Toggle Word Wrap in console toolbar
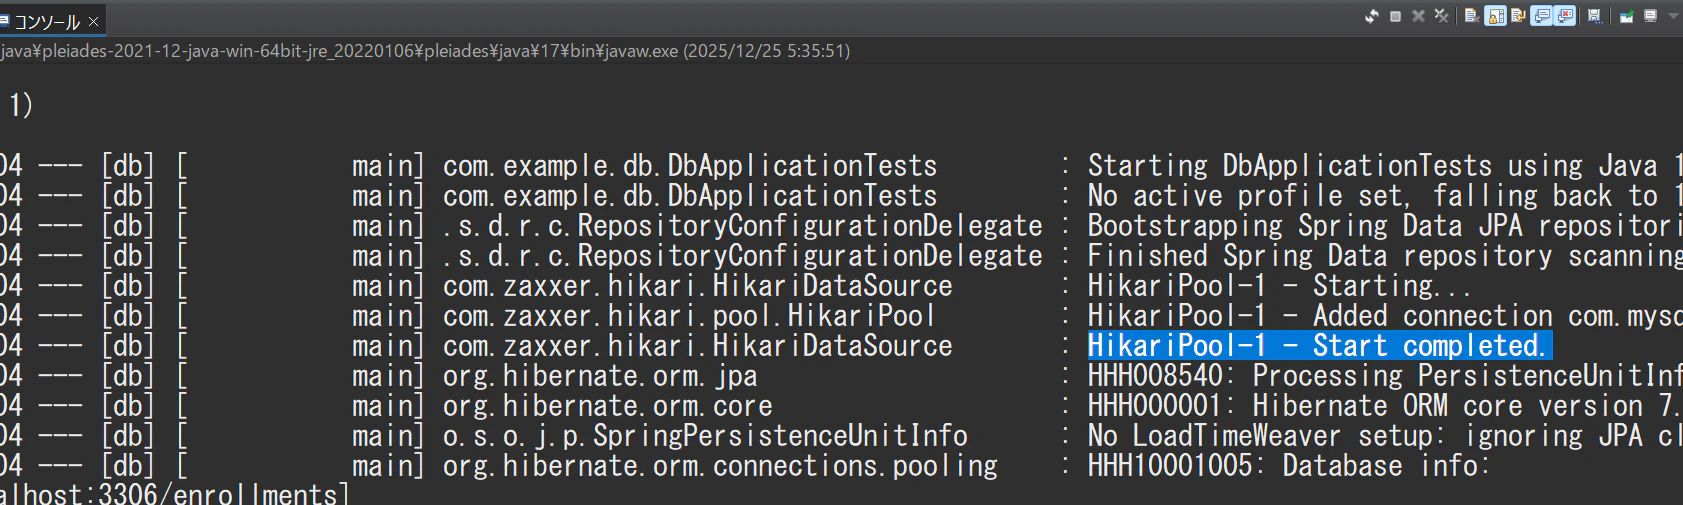 pos(1518,16)
